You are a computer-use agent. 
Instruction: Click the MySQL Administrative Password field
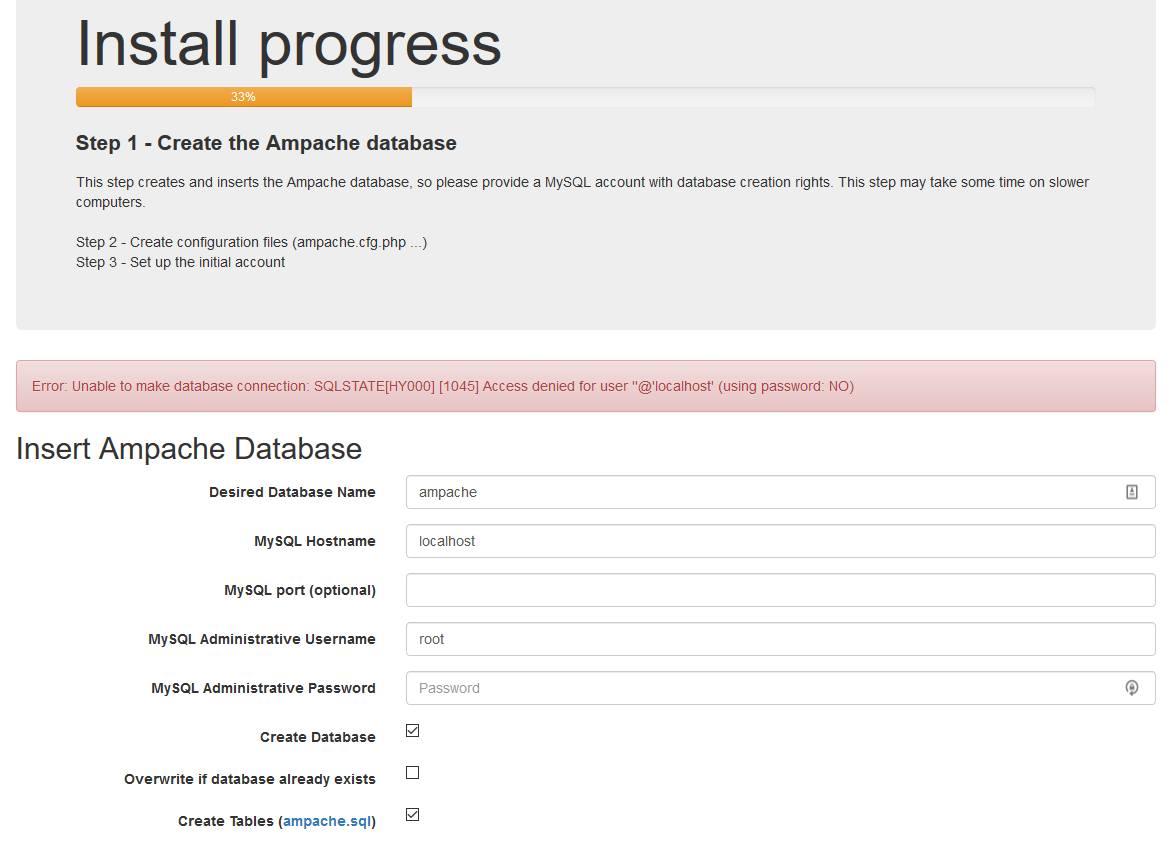pyautogui.click(x=700, y=688)
